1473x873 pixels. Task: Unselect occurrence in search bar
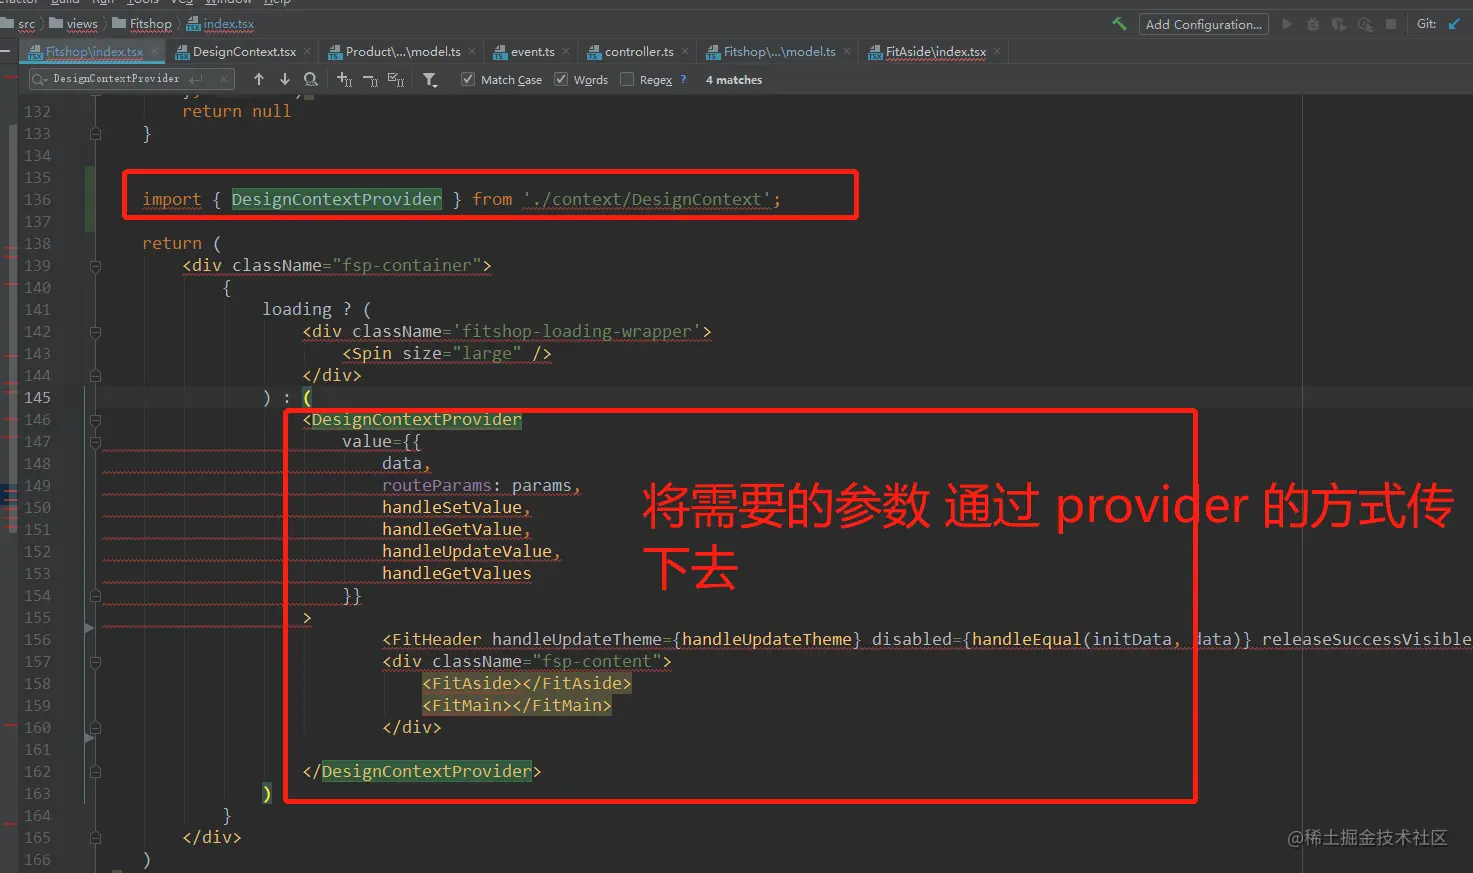click(370, 79)
